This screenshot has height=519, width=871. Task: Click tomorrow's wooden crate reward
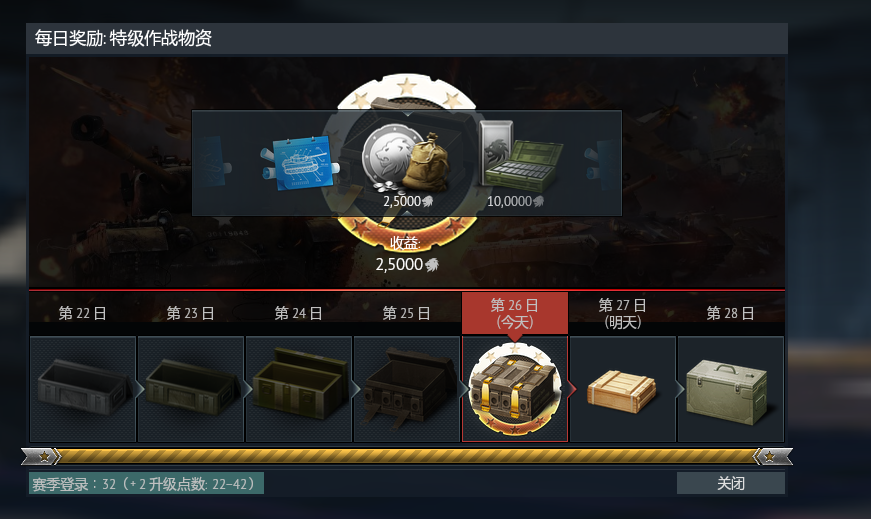pyautogui.click(x=623, y=389)
